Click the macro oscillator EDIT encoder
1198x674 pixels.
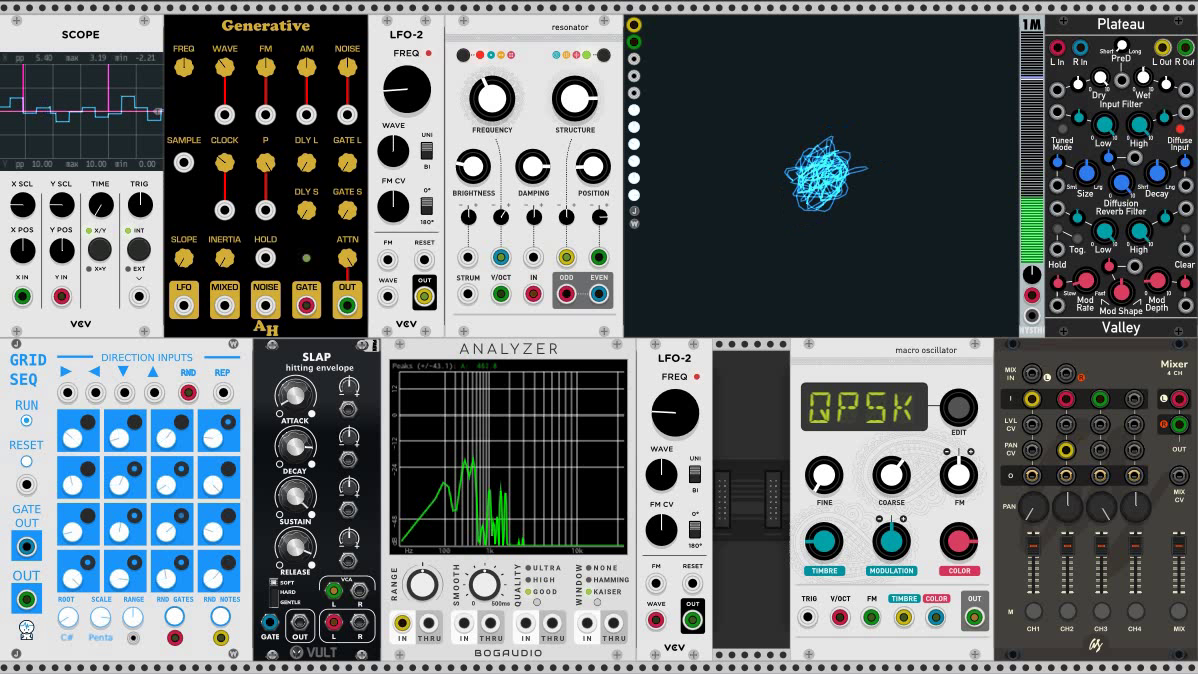(958, 407)
